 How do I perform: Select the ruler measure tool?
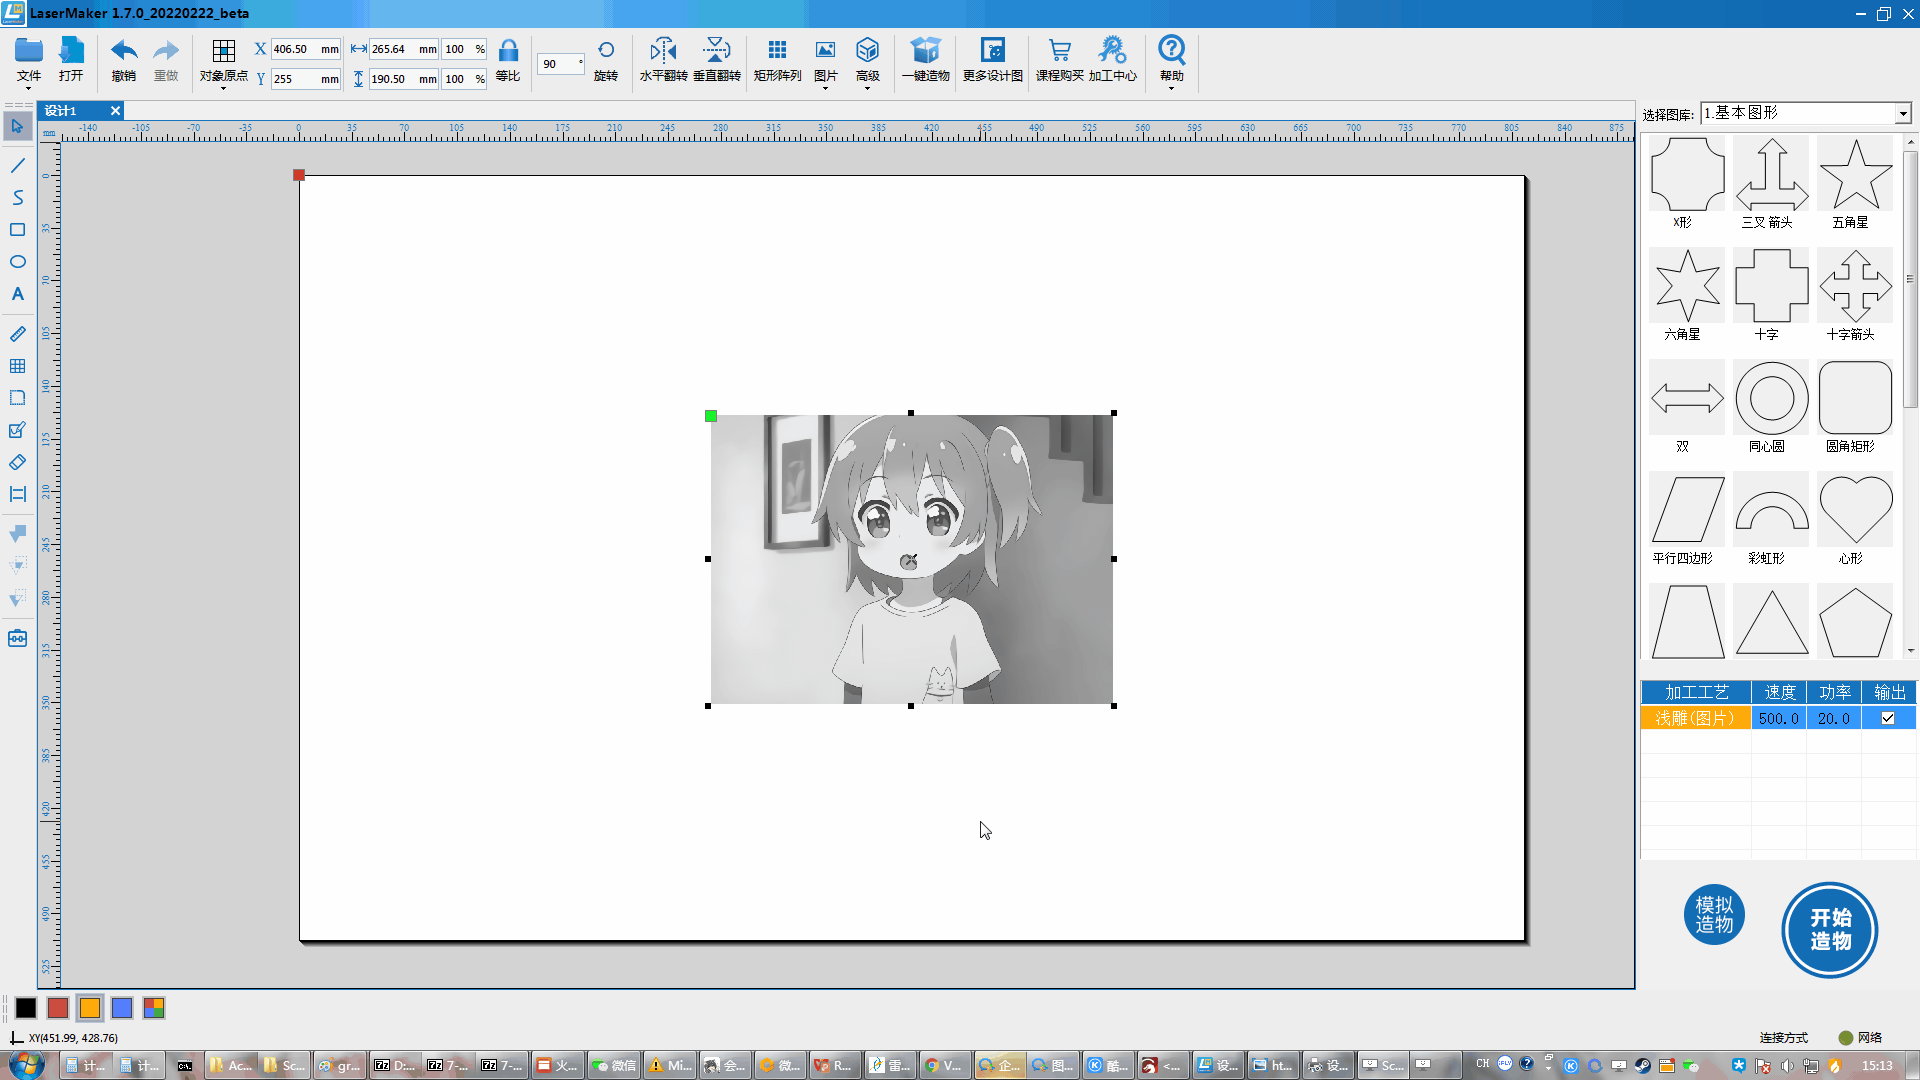[17, 334]
